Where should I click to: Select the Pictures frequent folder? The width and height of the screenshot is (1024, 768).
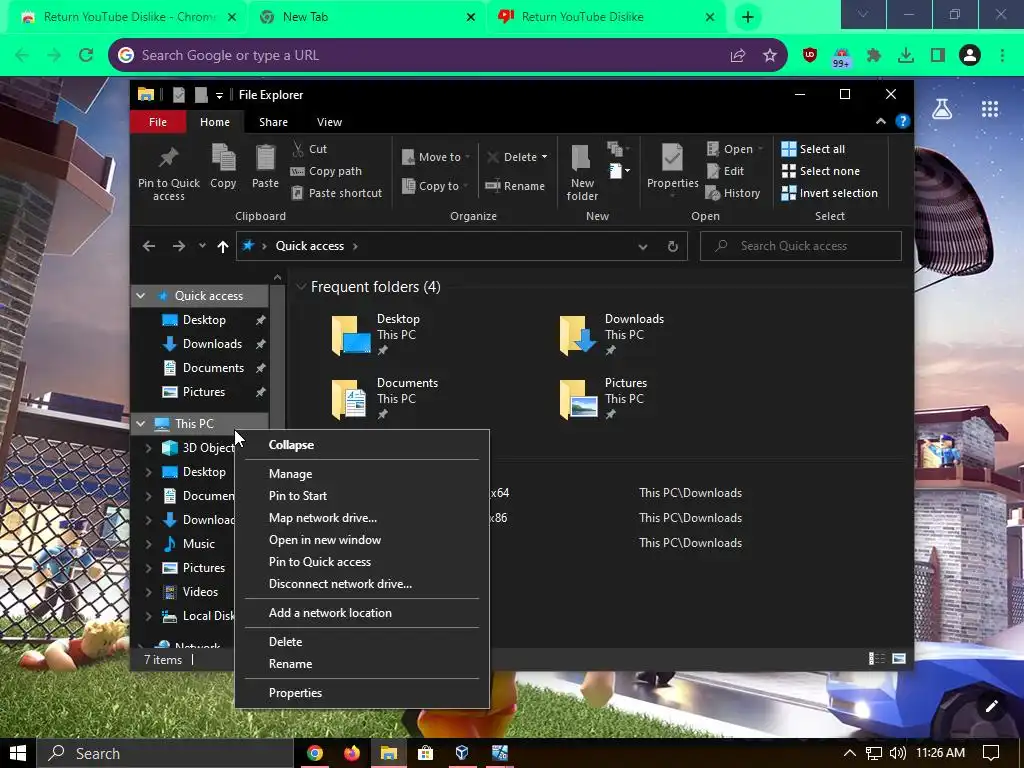pos(604,398)
